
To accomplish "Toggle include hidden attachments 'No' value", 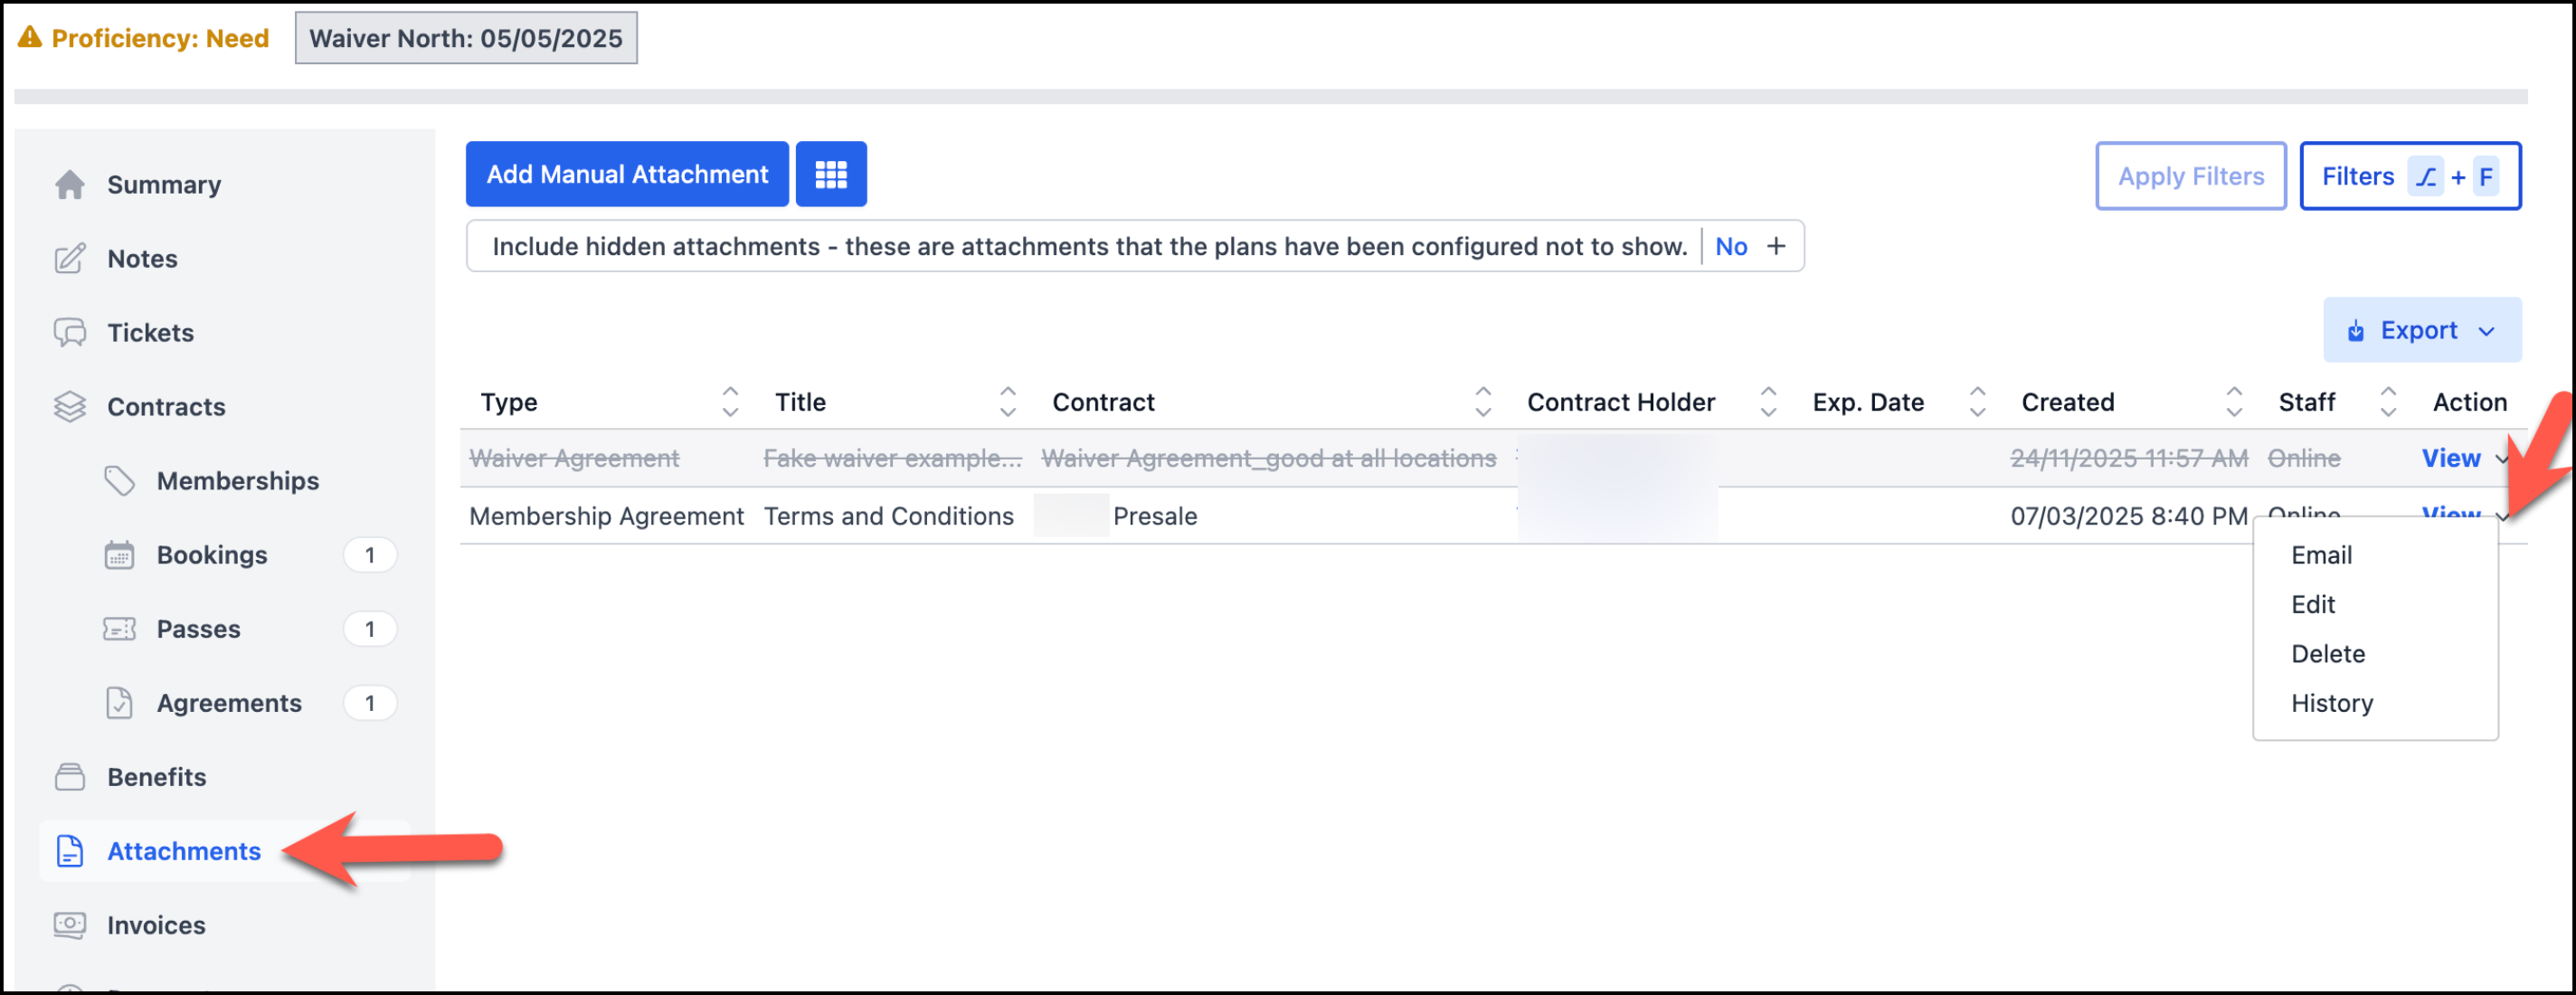I will coord(1730,247).
